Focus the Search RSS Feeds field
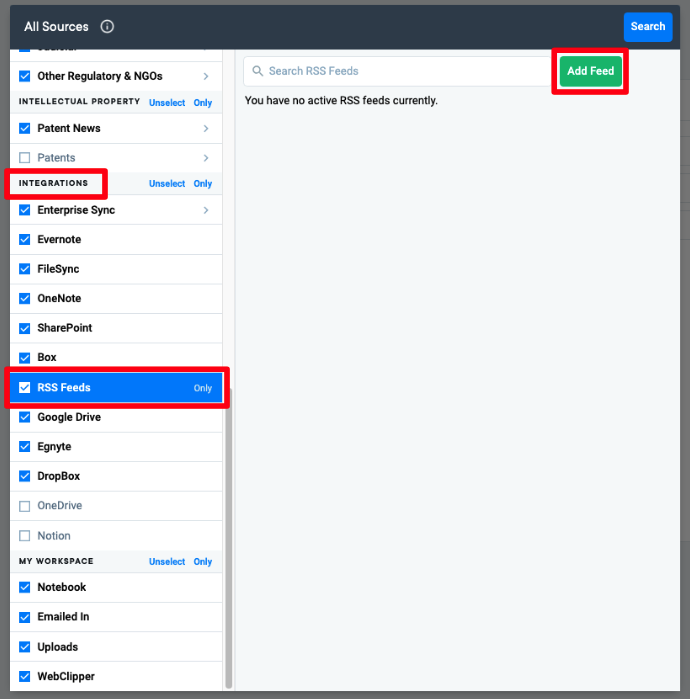This screenshot has height=699, width=690. pyautogui.click(x=400, y=71)
